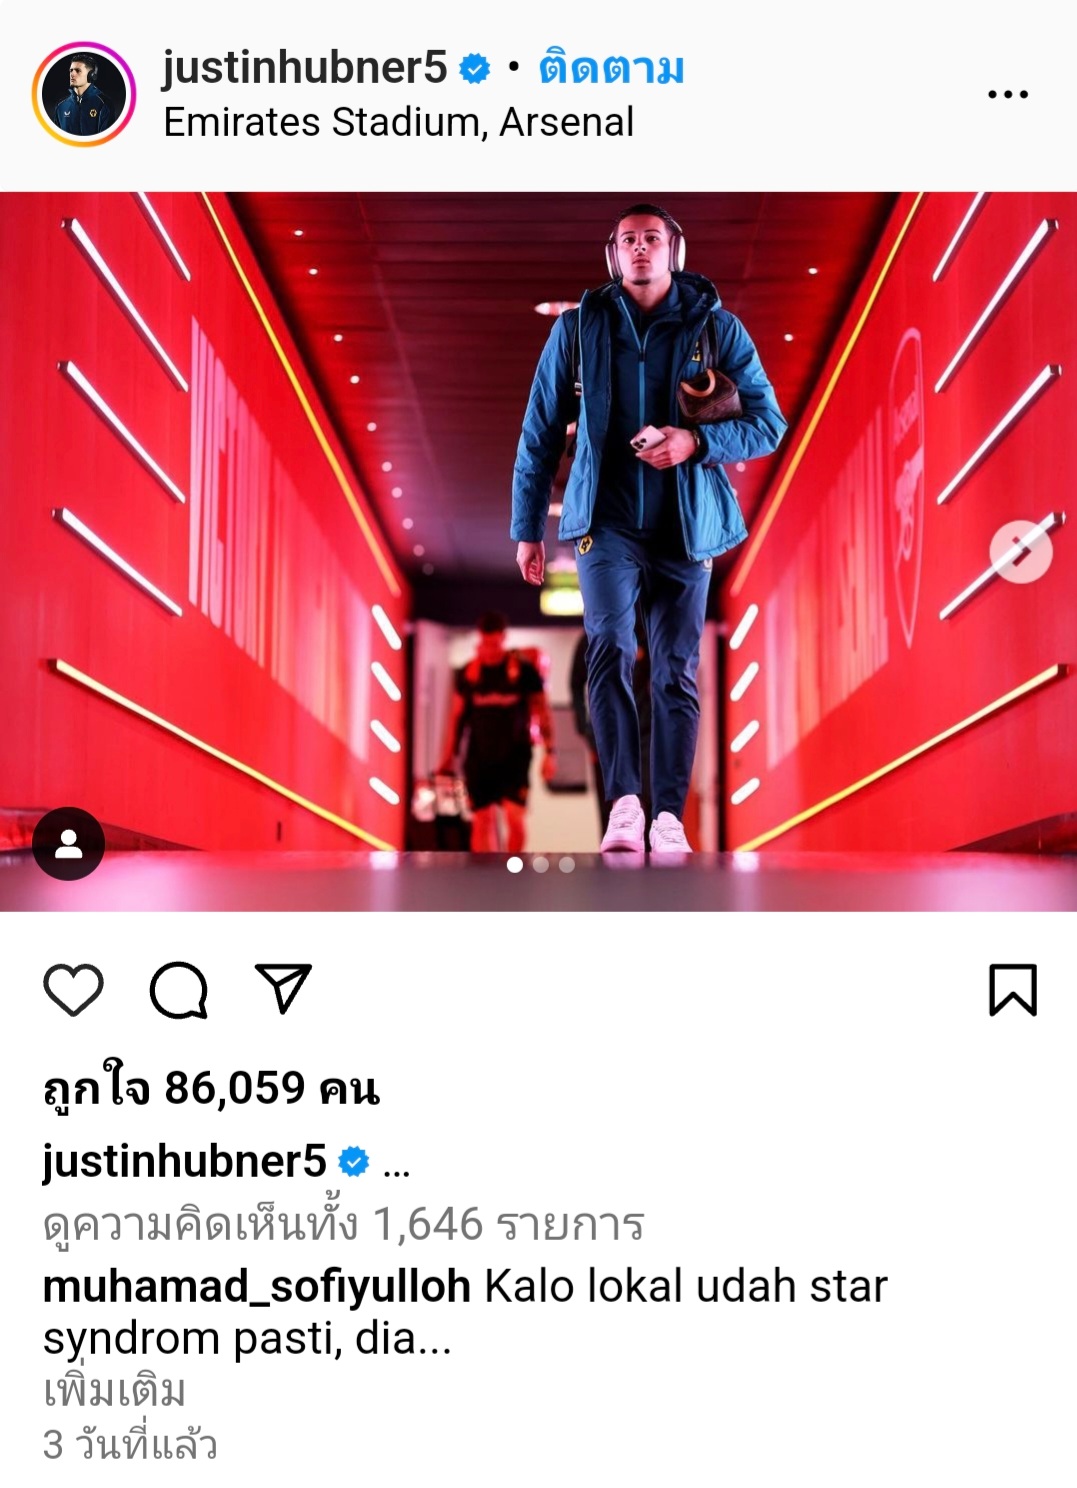Go to next photo with arrow
1077x1488 pixels.
tap(1021, 551)
